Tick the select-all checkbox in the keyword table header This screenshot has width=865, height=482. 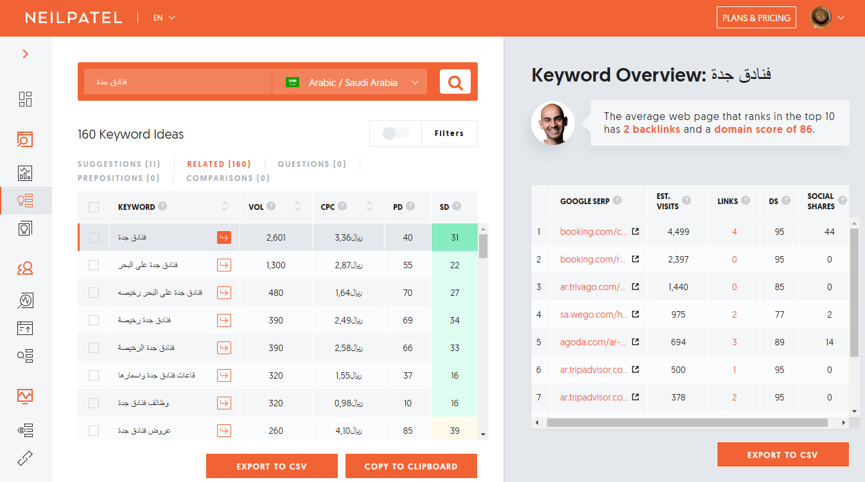point(94,207)
